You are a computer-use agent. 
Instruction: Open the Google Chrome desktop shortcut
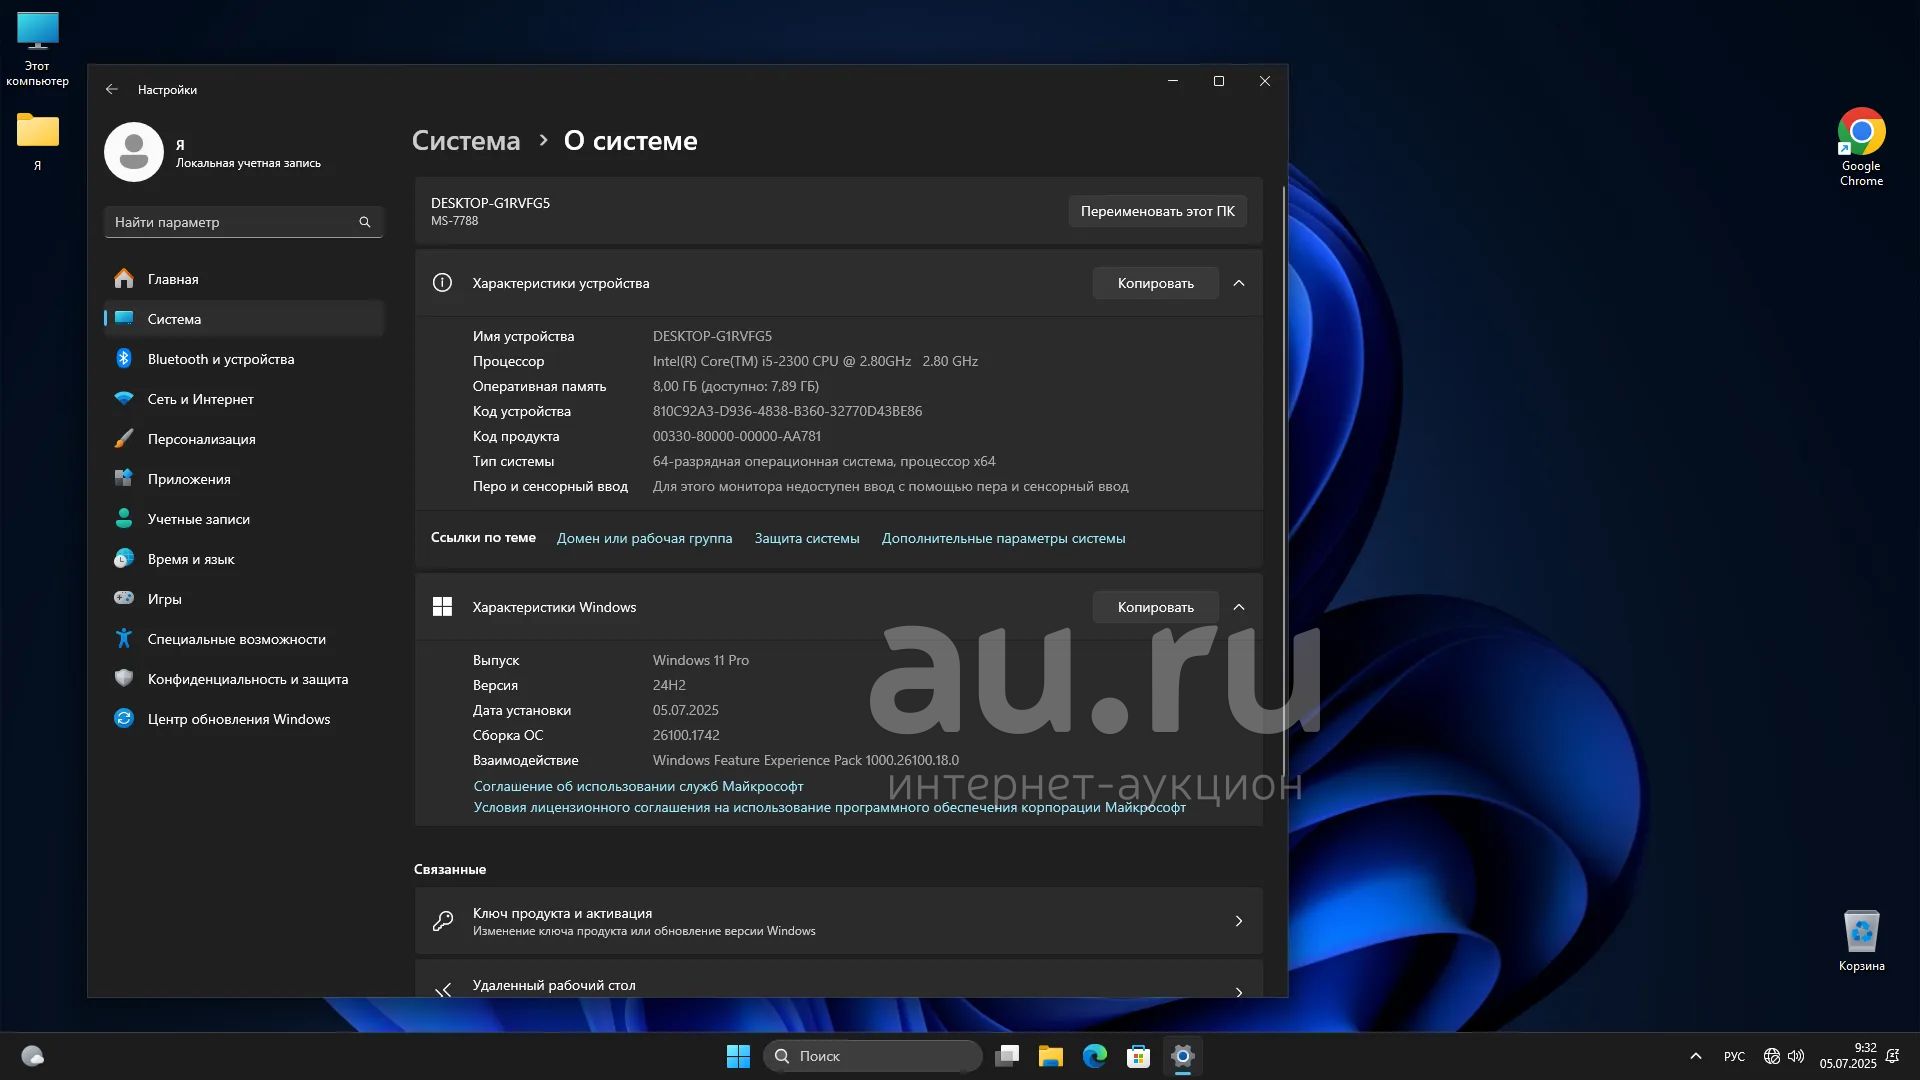[x=1861, y=146]
